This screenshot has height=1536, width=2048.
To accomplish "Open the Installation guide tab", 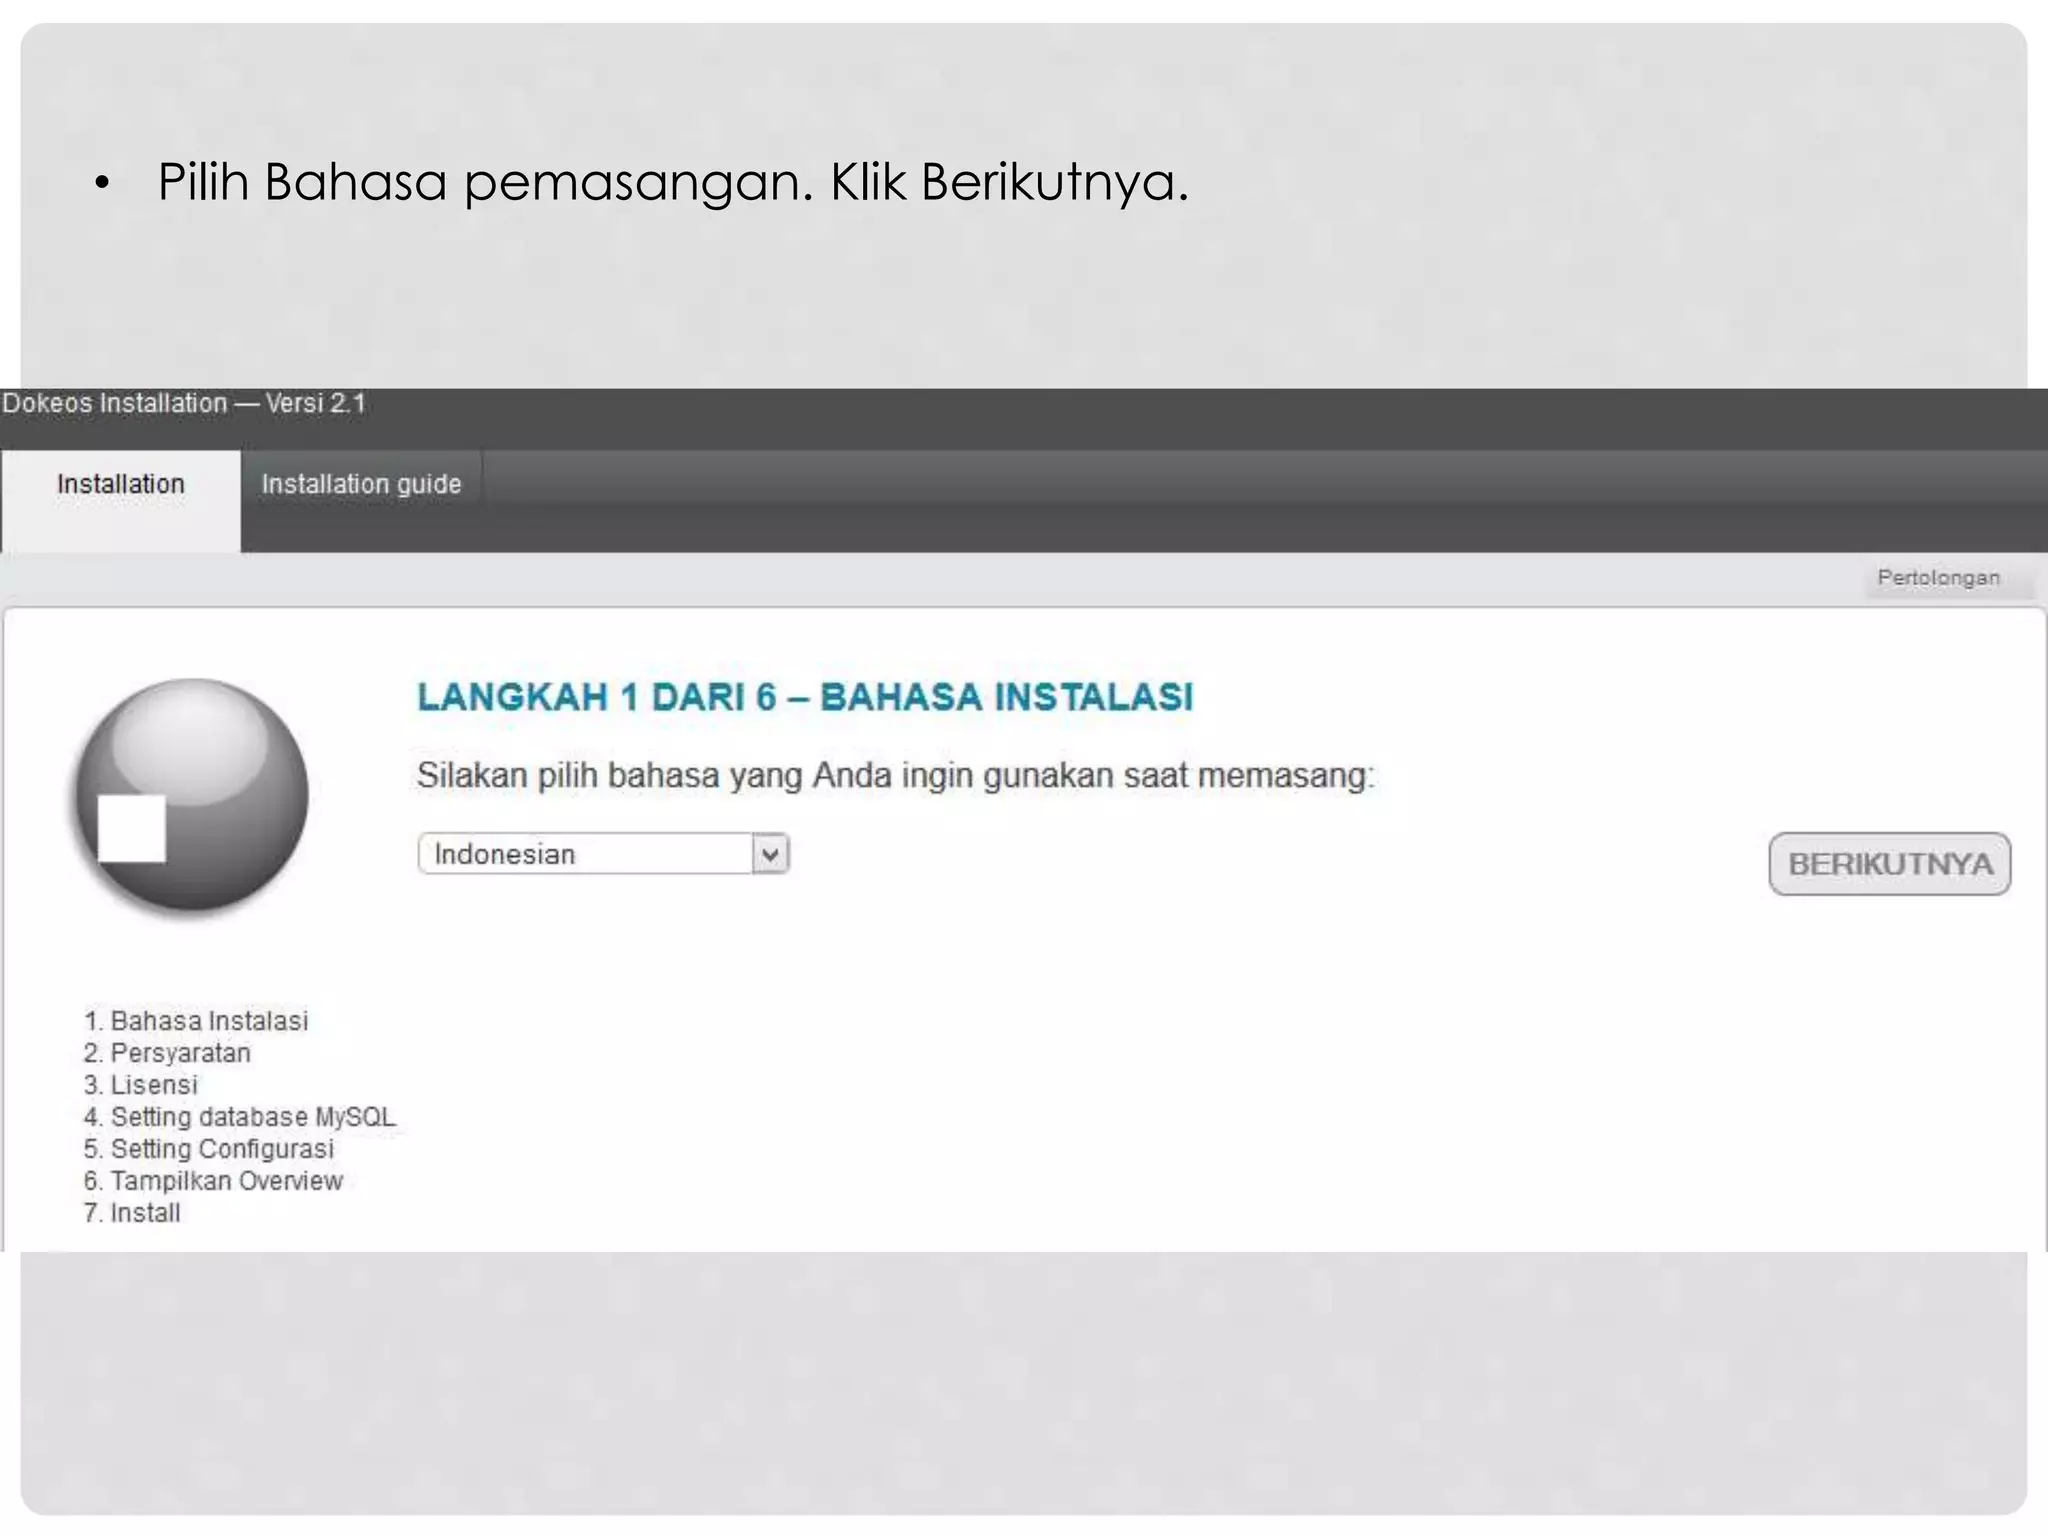I will 361,485.
